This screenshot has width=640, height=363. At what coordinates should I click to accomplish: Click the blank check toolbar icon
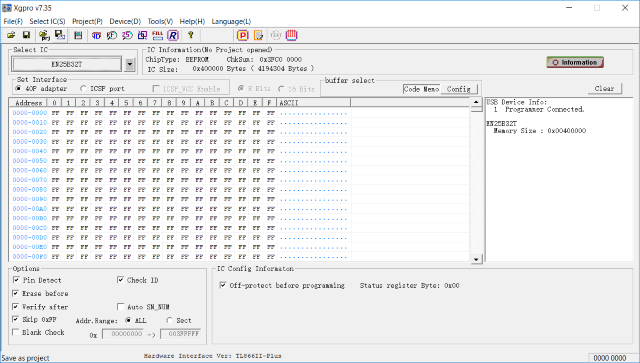coord(111,36)
